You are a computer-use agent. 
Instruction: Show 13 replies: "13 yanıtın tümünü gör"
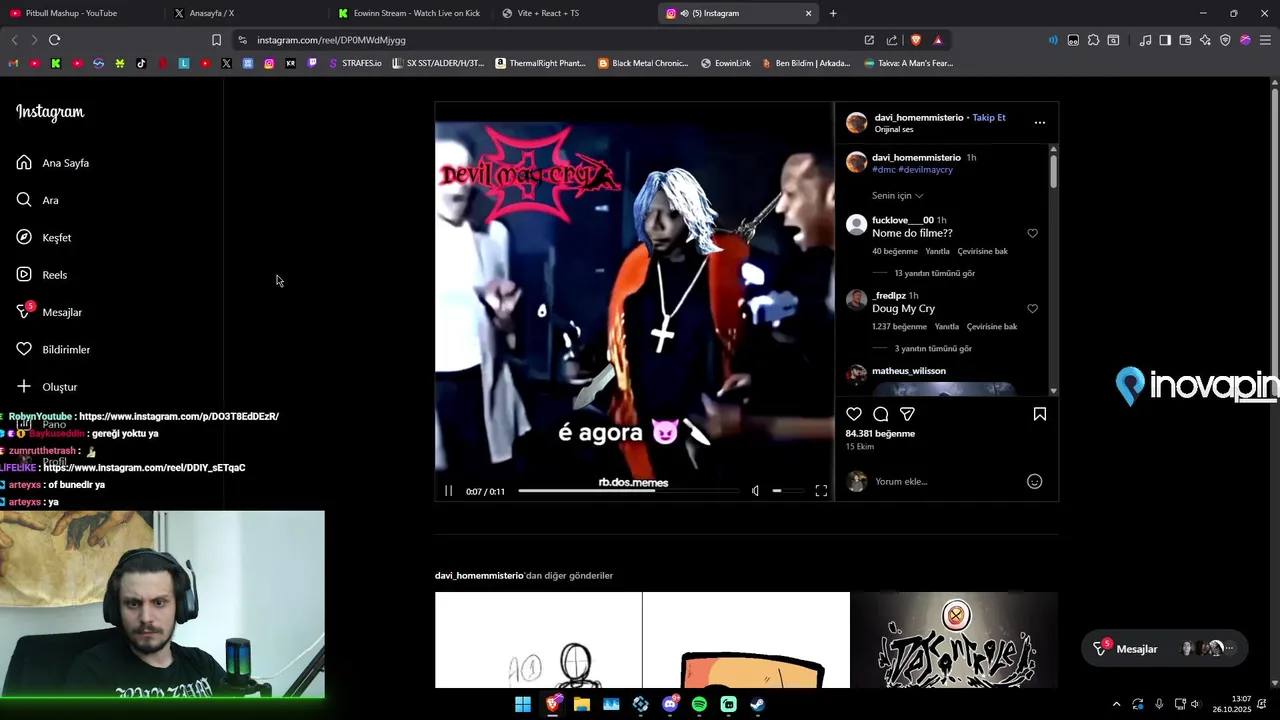point(934,273)
